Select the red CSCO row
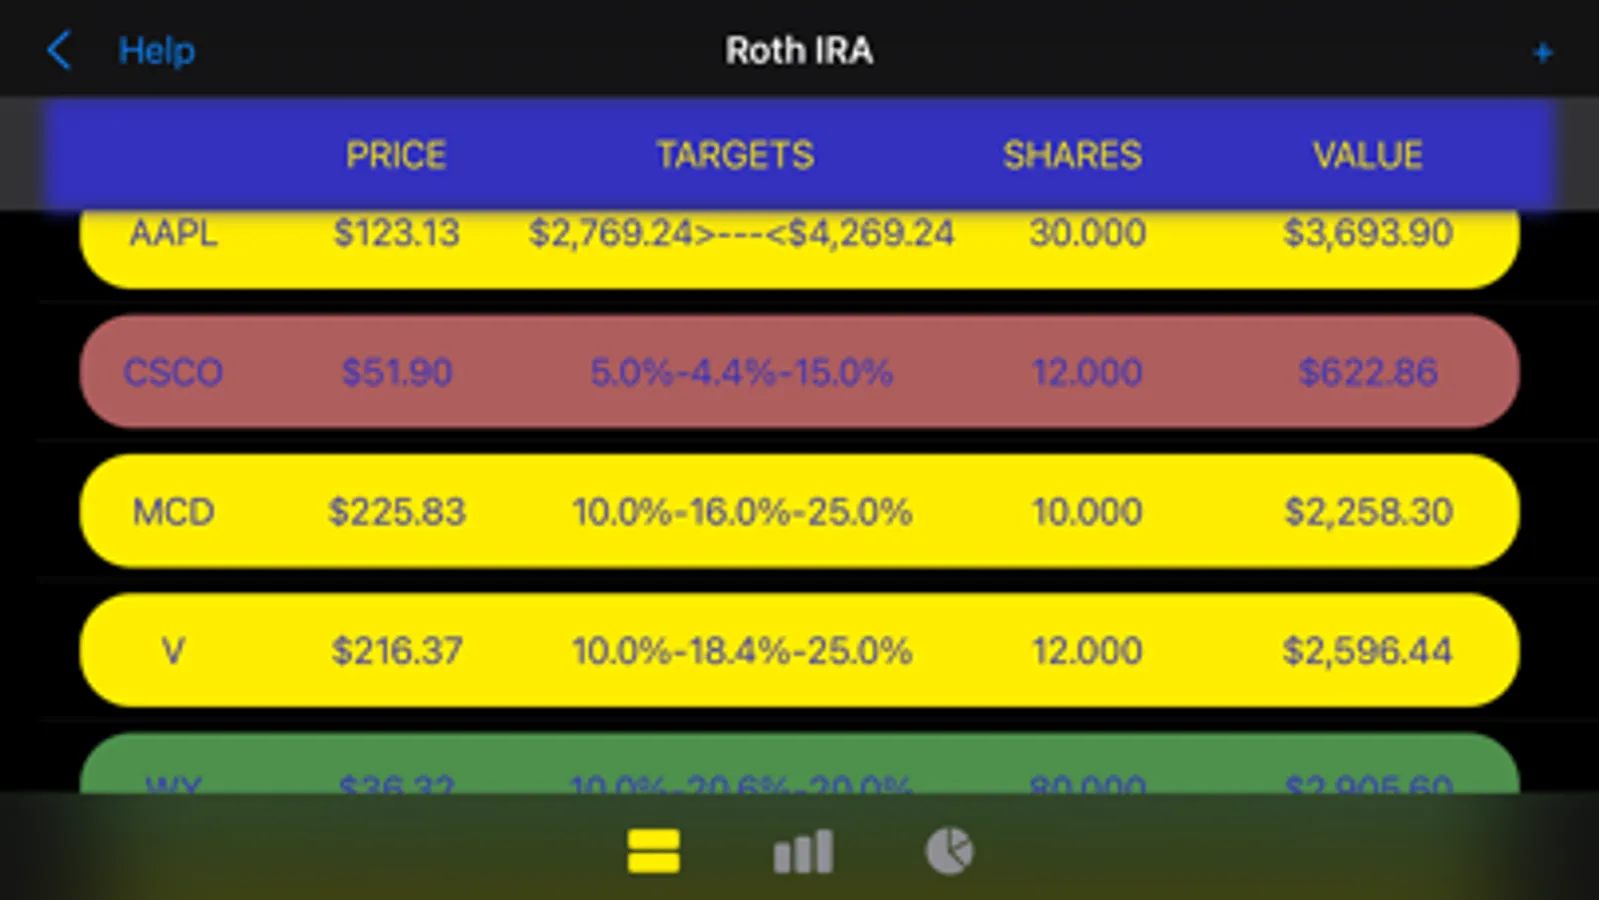Image resolution: width=1599 pixels, height=900 pixels. (173, 372)
